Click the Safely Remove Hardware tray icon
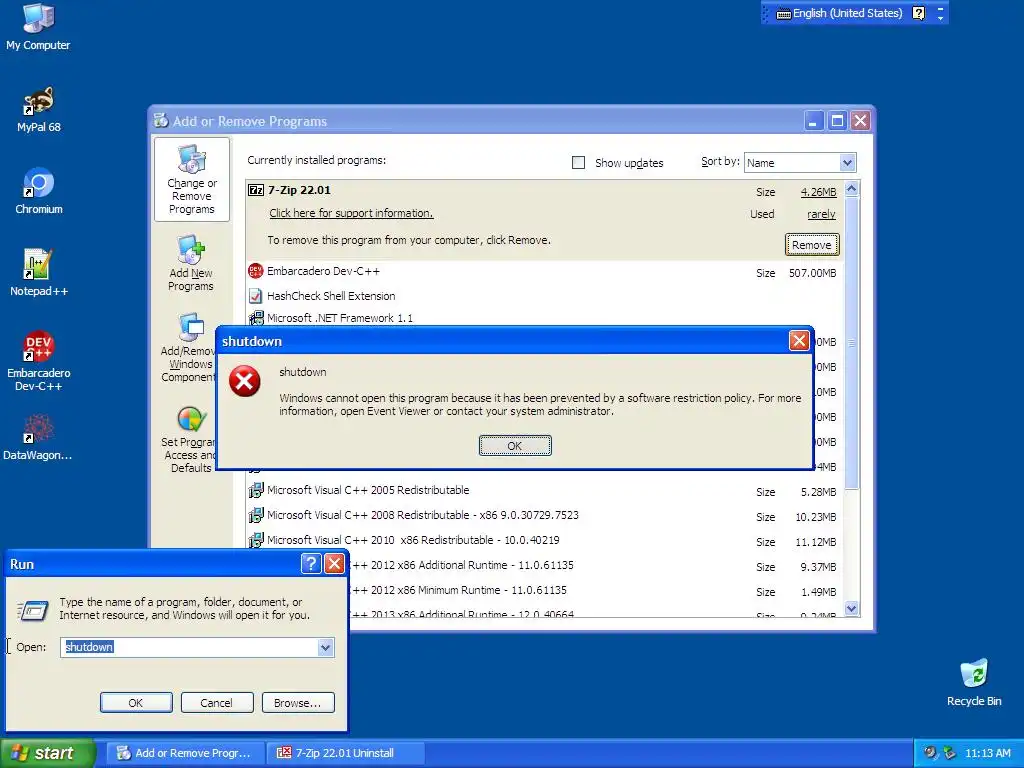The height and width of the screenshot is (768, 1024). tap(949, 753)
